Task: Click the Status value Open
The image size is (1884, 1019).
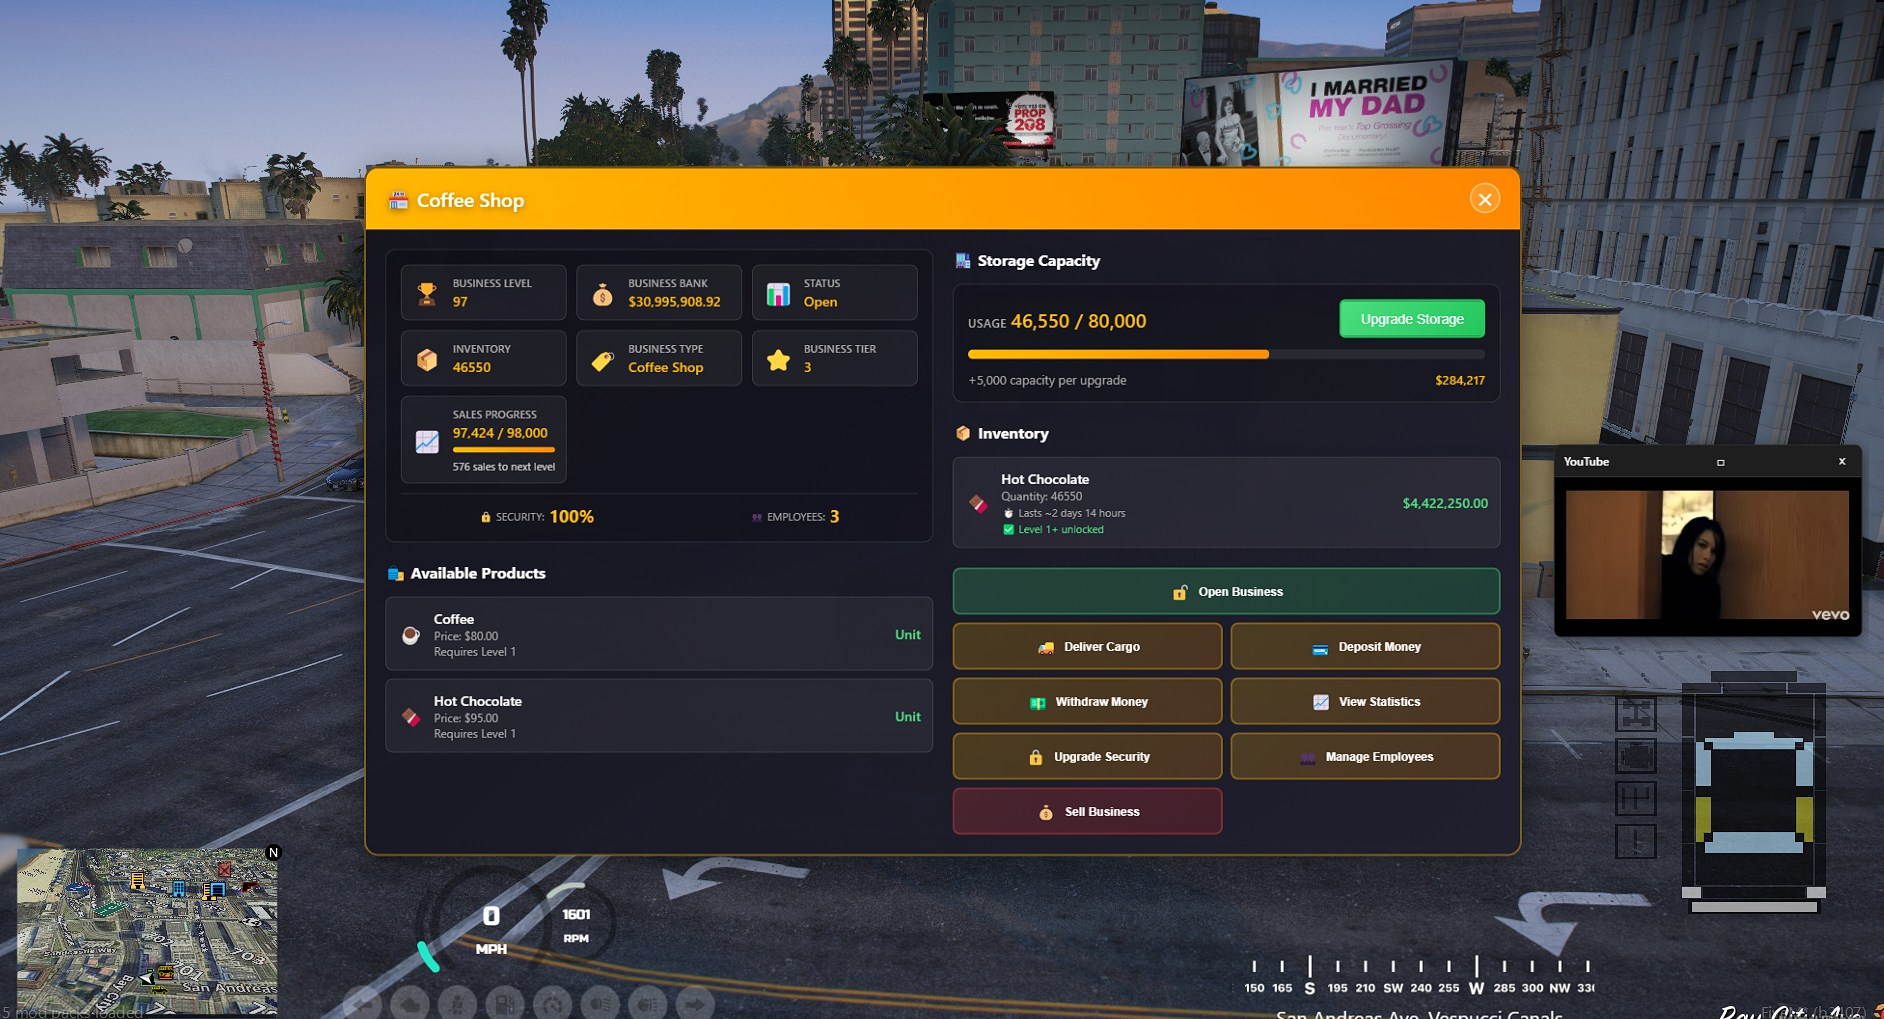Action: click(x=821, y=302)
